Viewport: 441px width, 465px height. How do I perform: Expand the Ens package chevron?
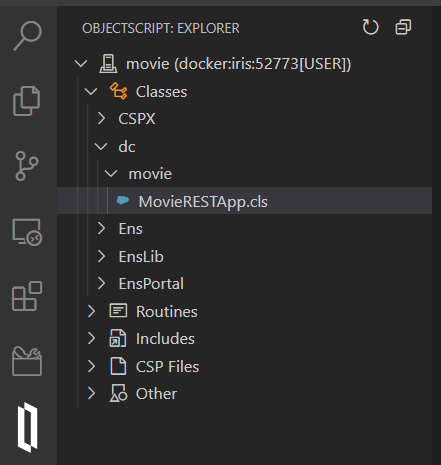tap(101, 228)
